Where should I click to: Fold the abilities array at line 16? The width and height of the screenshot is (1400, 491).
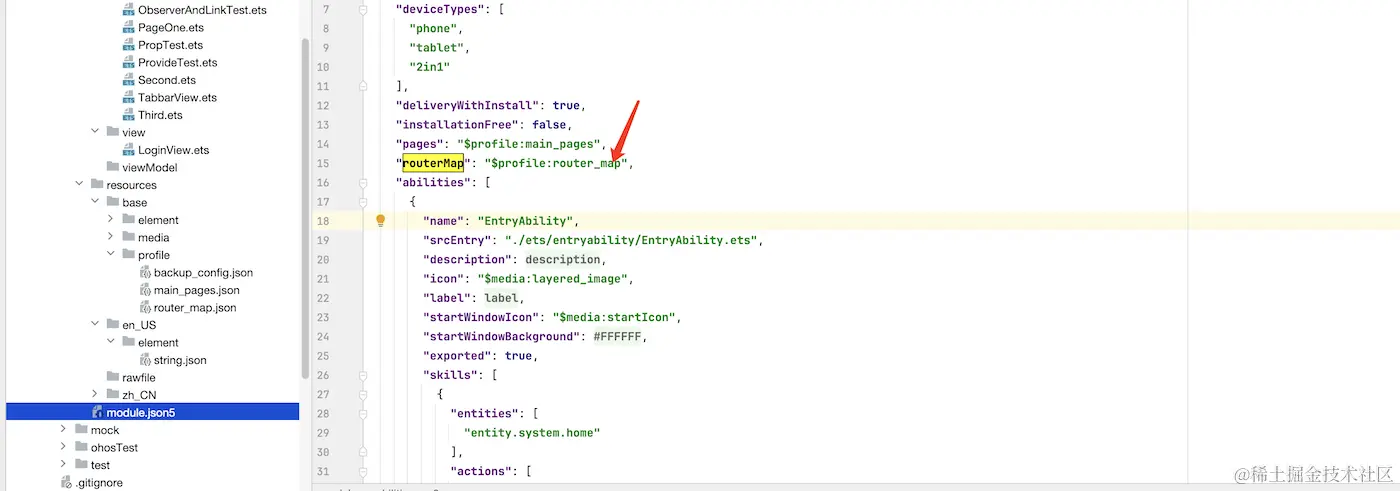(362, 182)
